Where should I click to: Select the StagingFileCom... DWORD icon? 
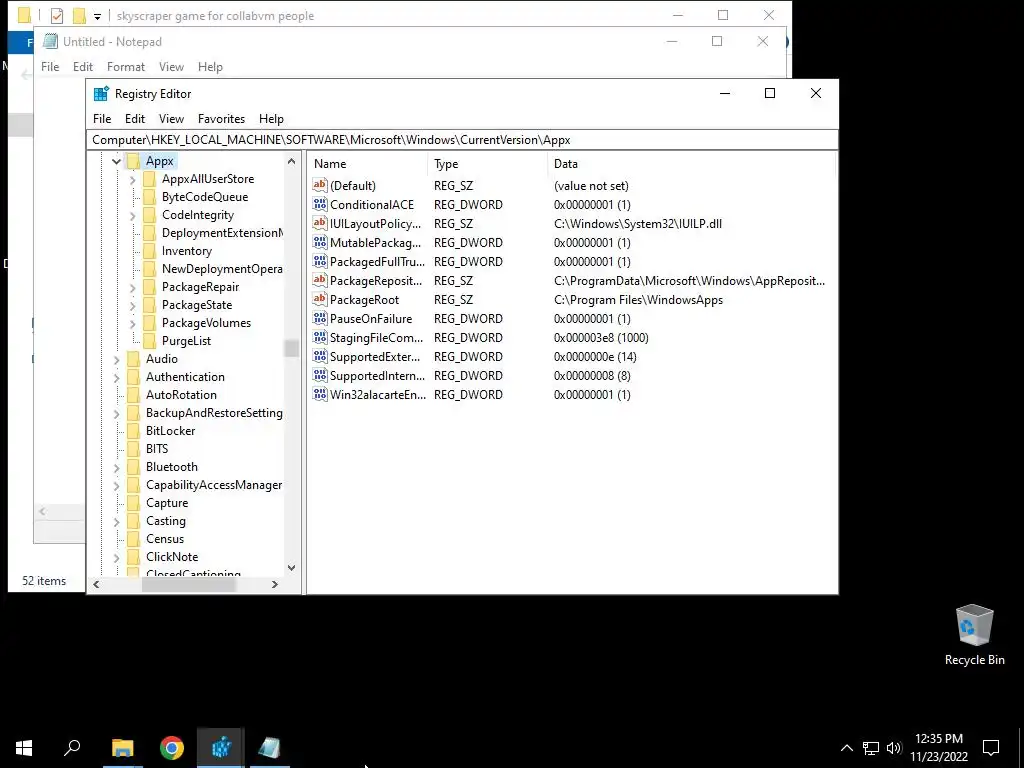319,337
